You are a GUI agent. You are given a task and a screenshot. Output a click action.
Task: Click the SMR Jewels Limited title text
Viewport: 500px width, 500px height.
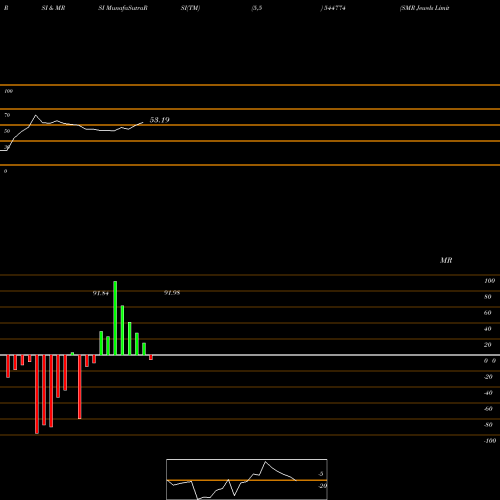[x=424, y=8]
